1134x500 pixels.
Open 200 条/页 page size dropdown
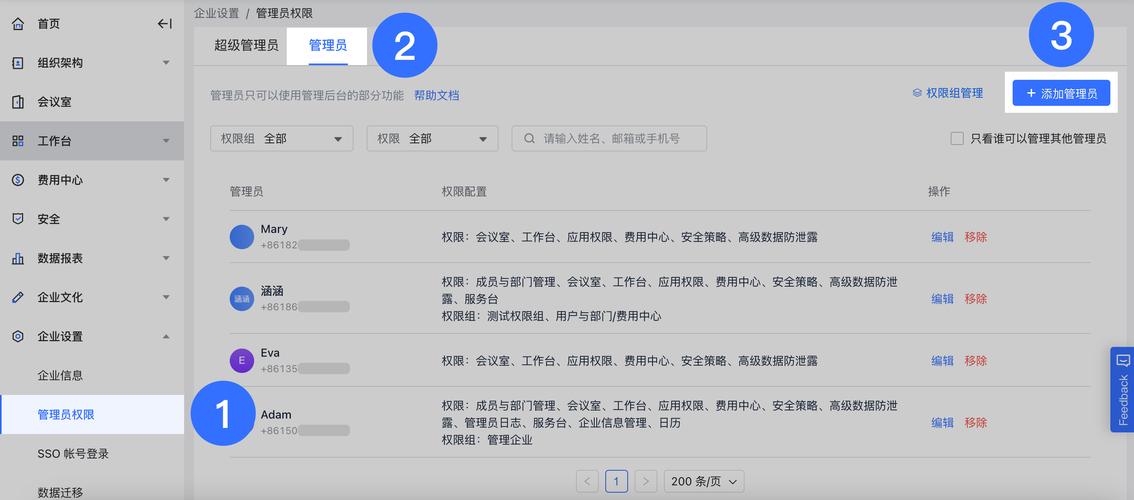pos(704,481)
